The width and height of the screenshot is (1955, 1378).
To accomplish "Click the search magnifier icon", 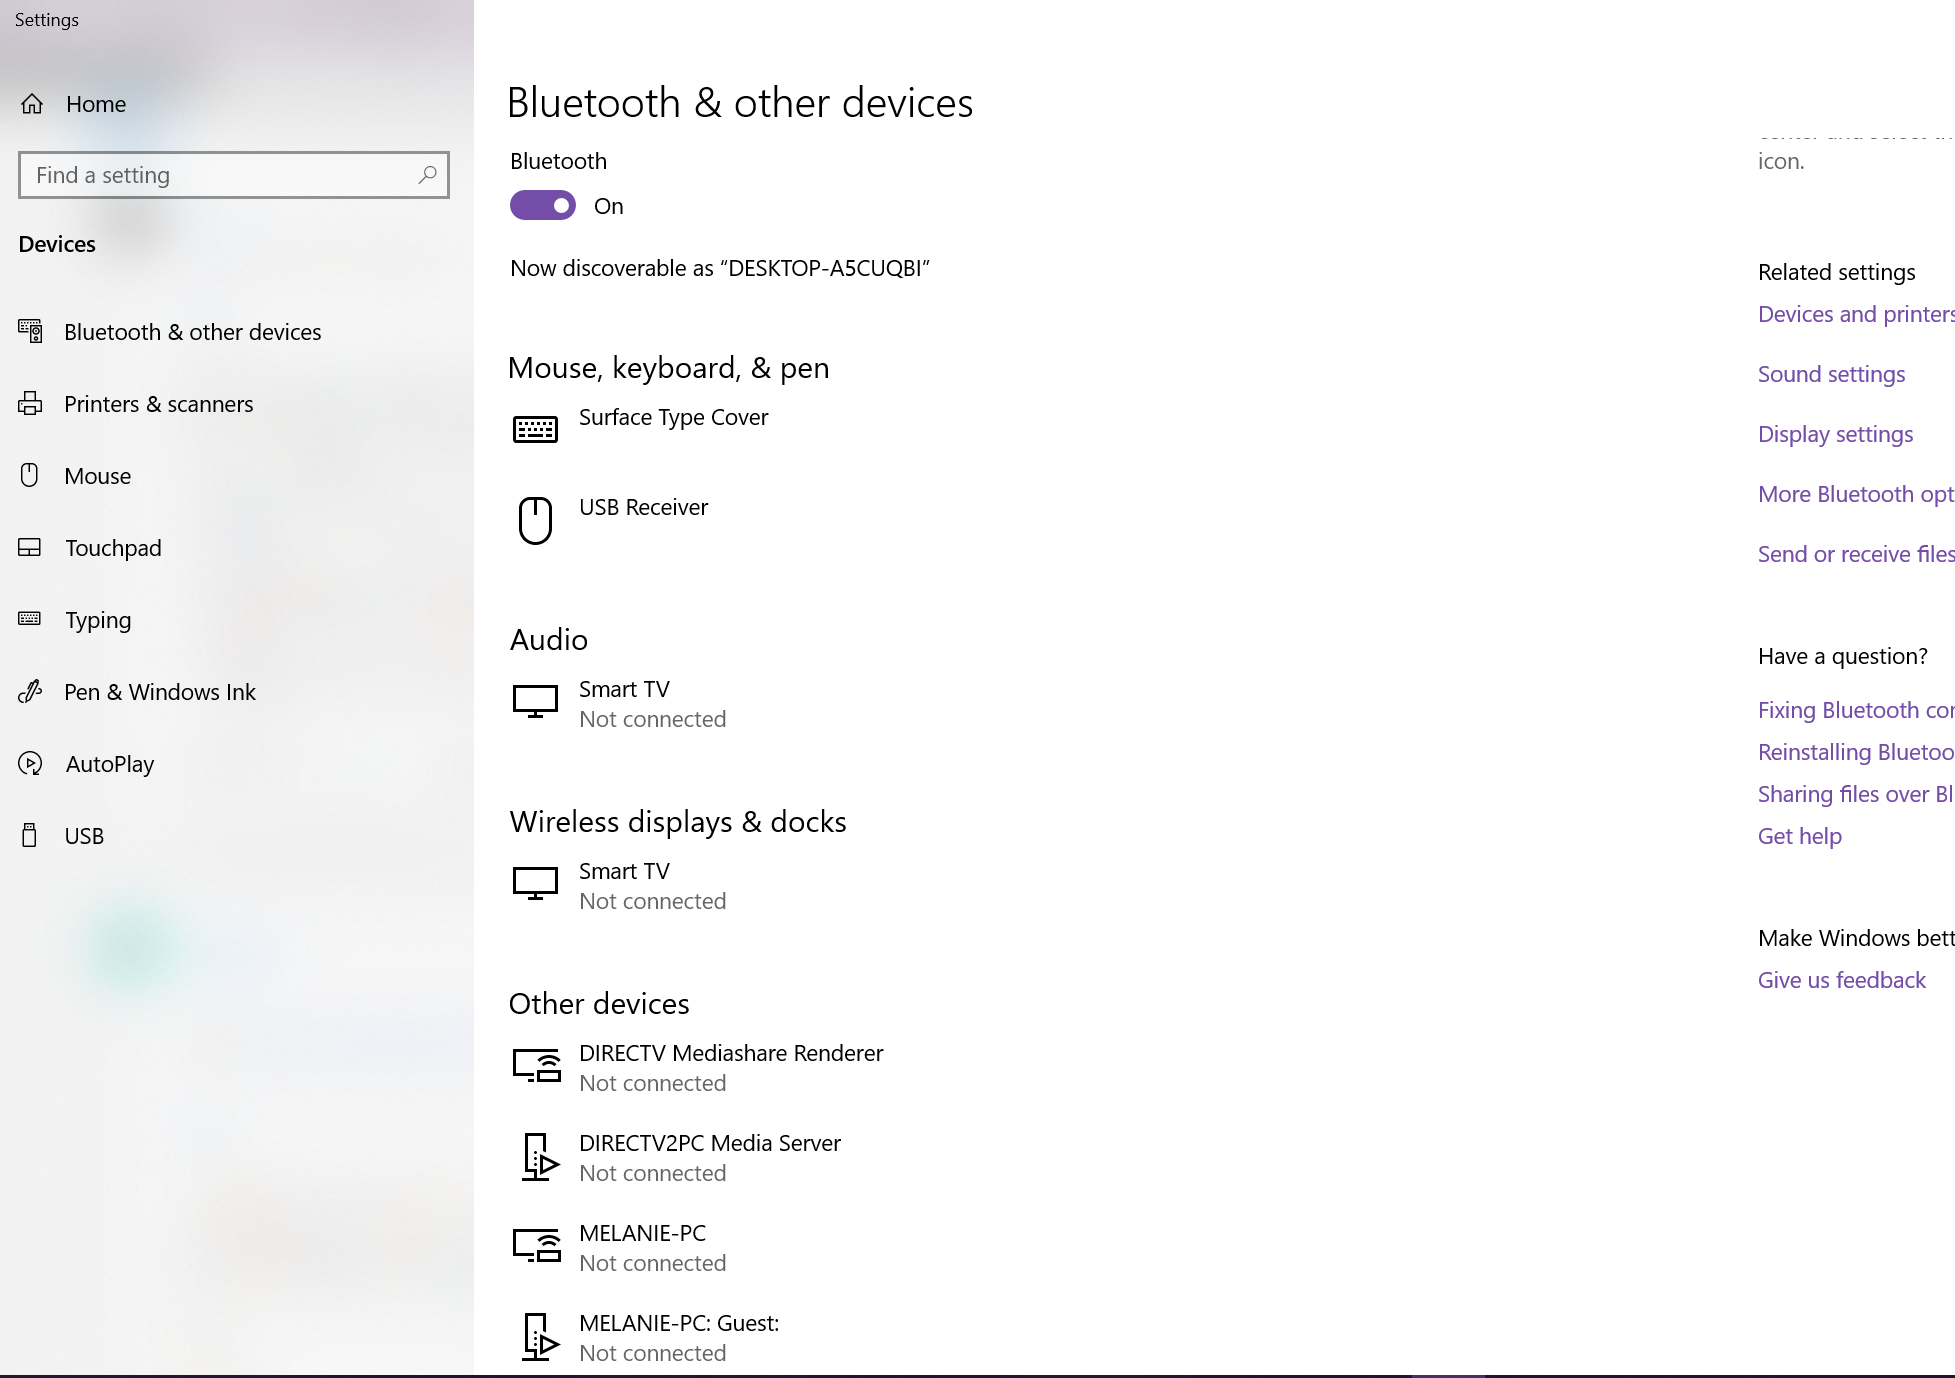I will tap(427, 175).
